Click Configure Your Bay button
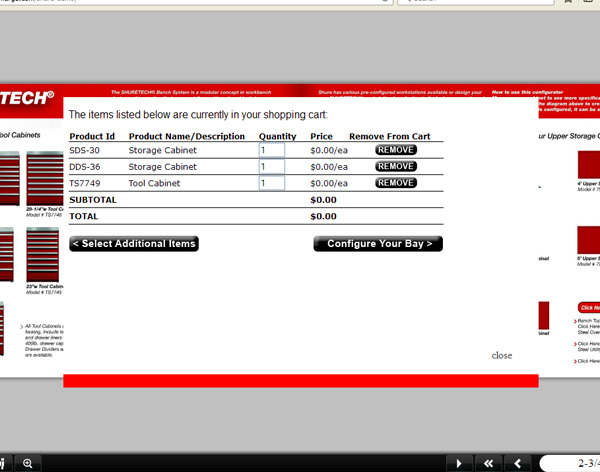The height and width of the screenshot is (472, 600). 378,244
